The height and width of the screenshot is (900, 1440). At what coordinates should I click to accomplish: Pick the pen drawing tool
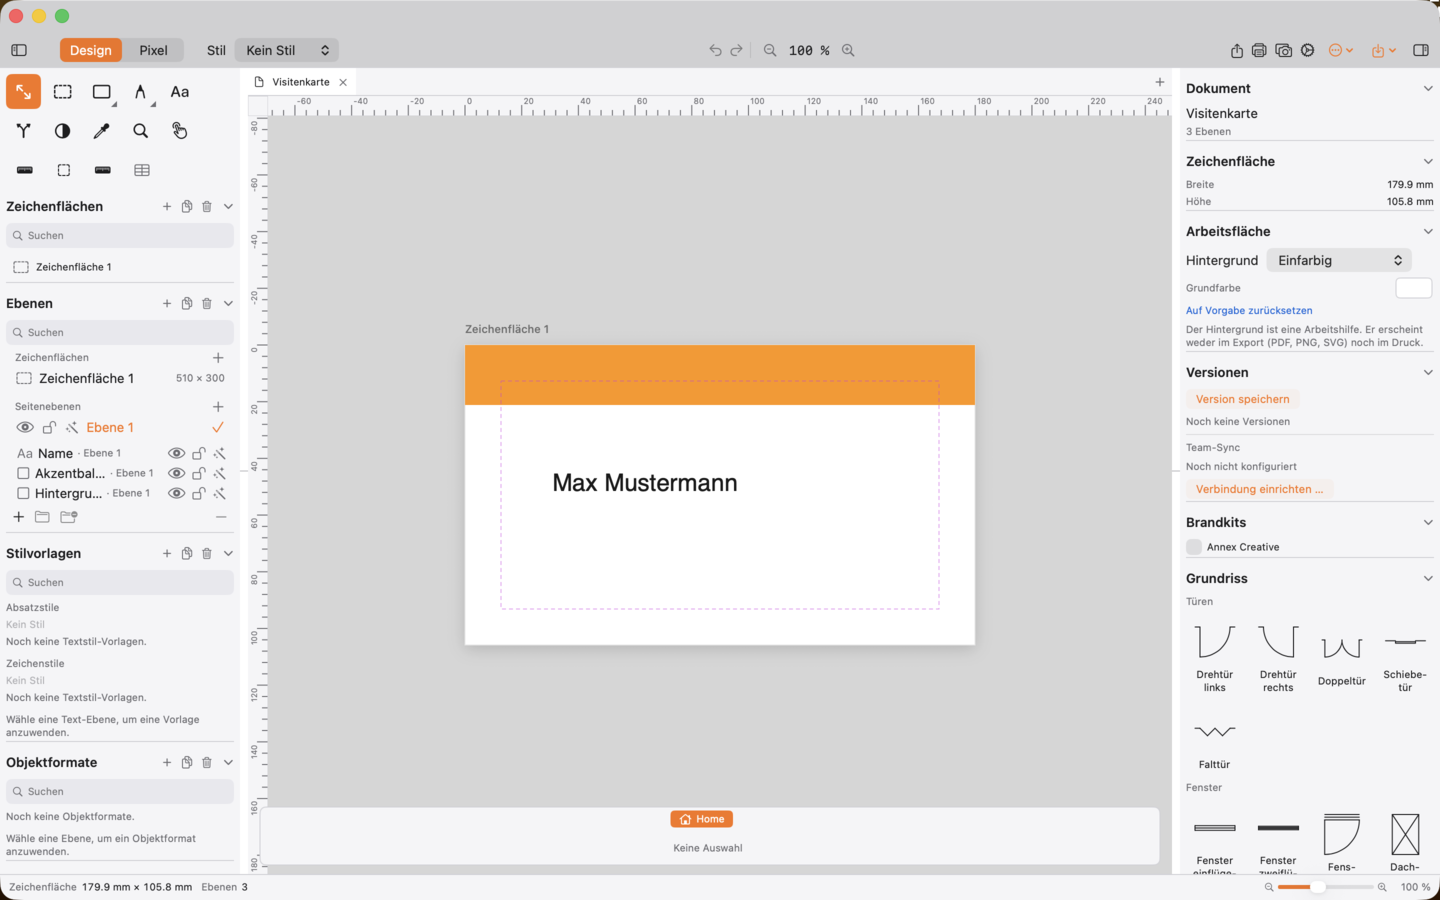point(141,92)
